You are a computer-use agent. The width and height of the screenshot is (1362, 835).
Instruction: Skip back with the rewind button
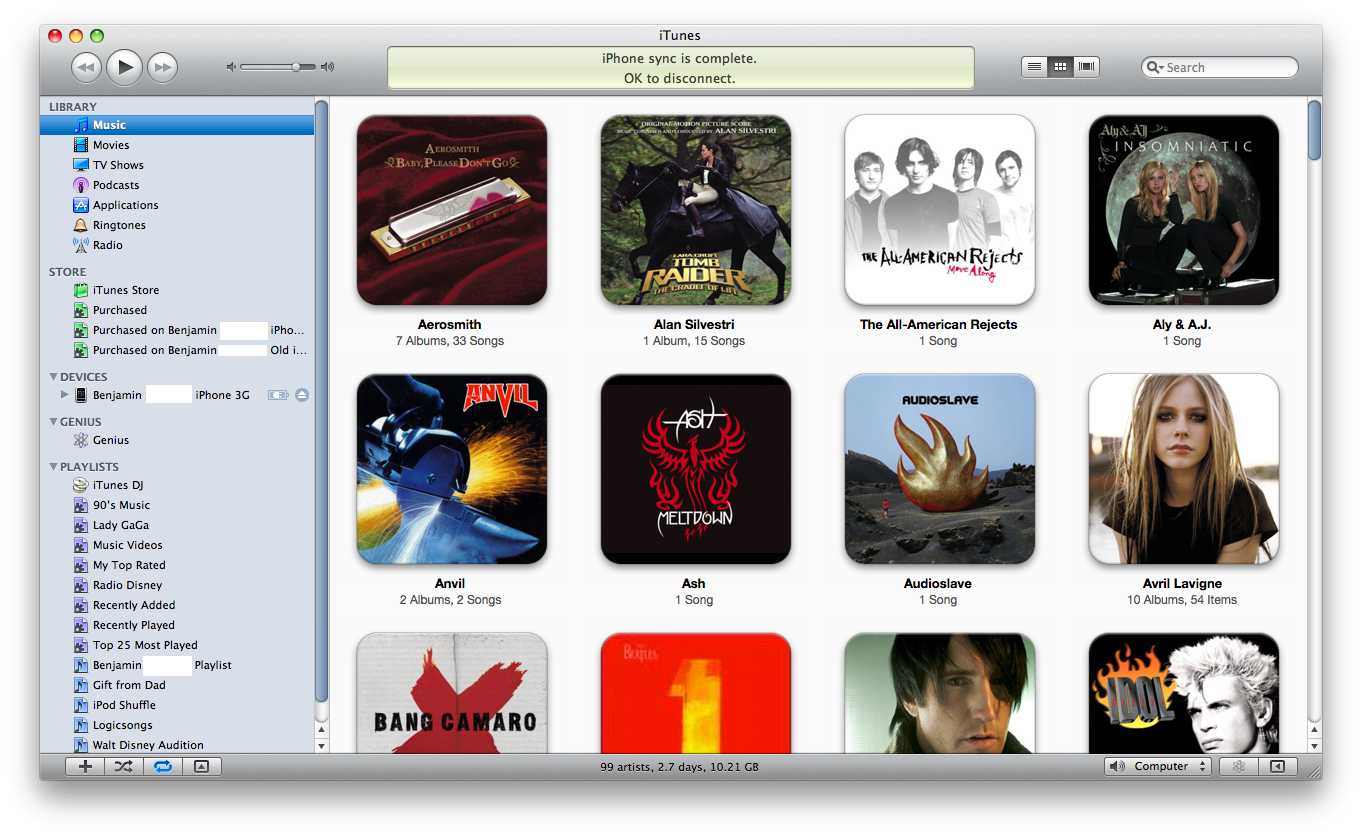coord(87,68)
